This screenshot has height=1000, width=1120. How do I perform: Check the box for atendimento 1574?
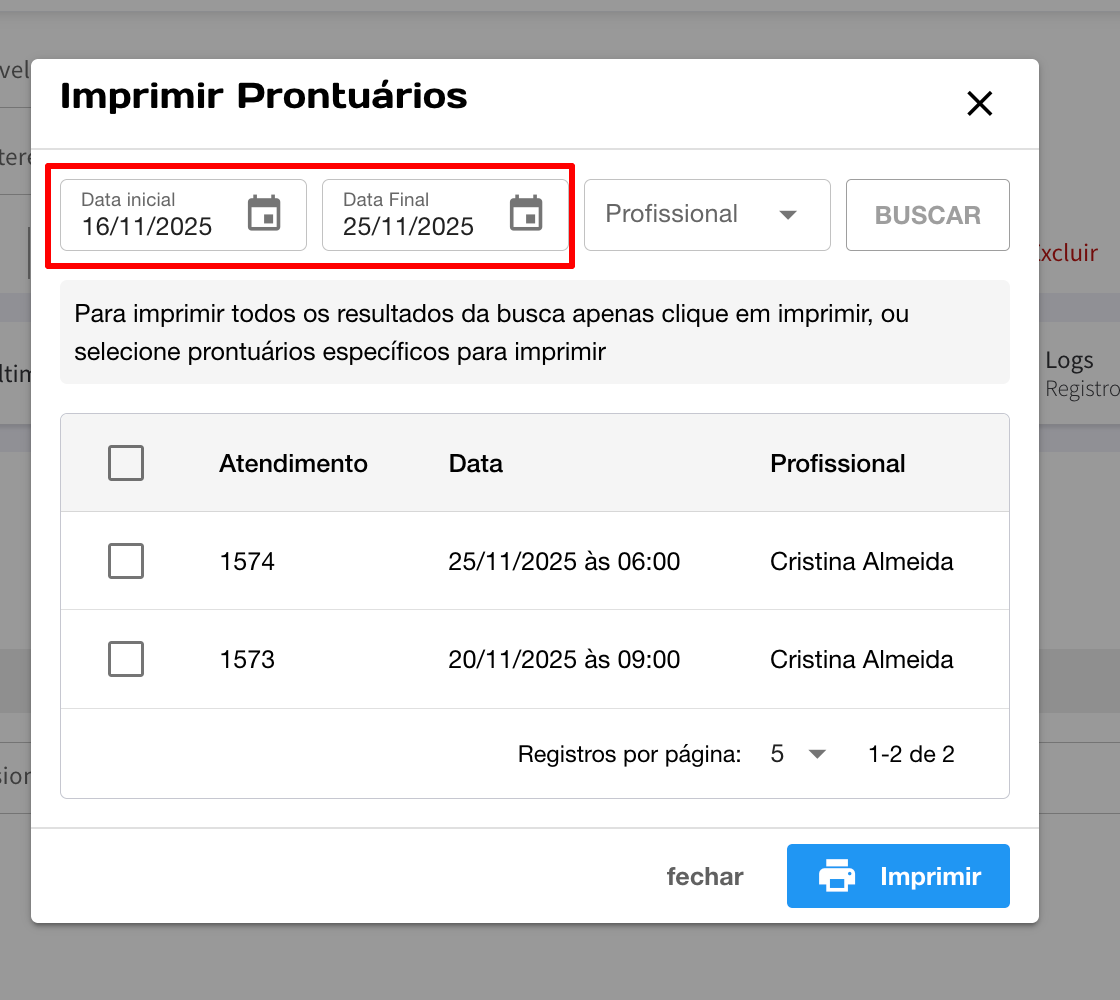pyautogui.click(x=126, y=561)
